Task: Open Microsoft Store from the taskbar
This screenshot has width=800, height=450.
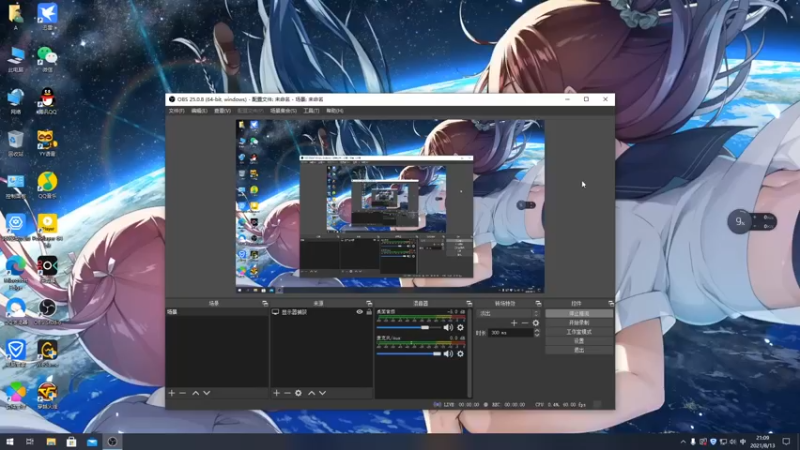Action: click(x=71, y=442)
